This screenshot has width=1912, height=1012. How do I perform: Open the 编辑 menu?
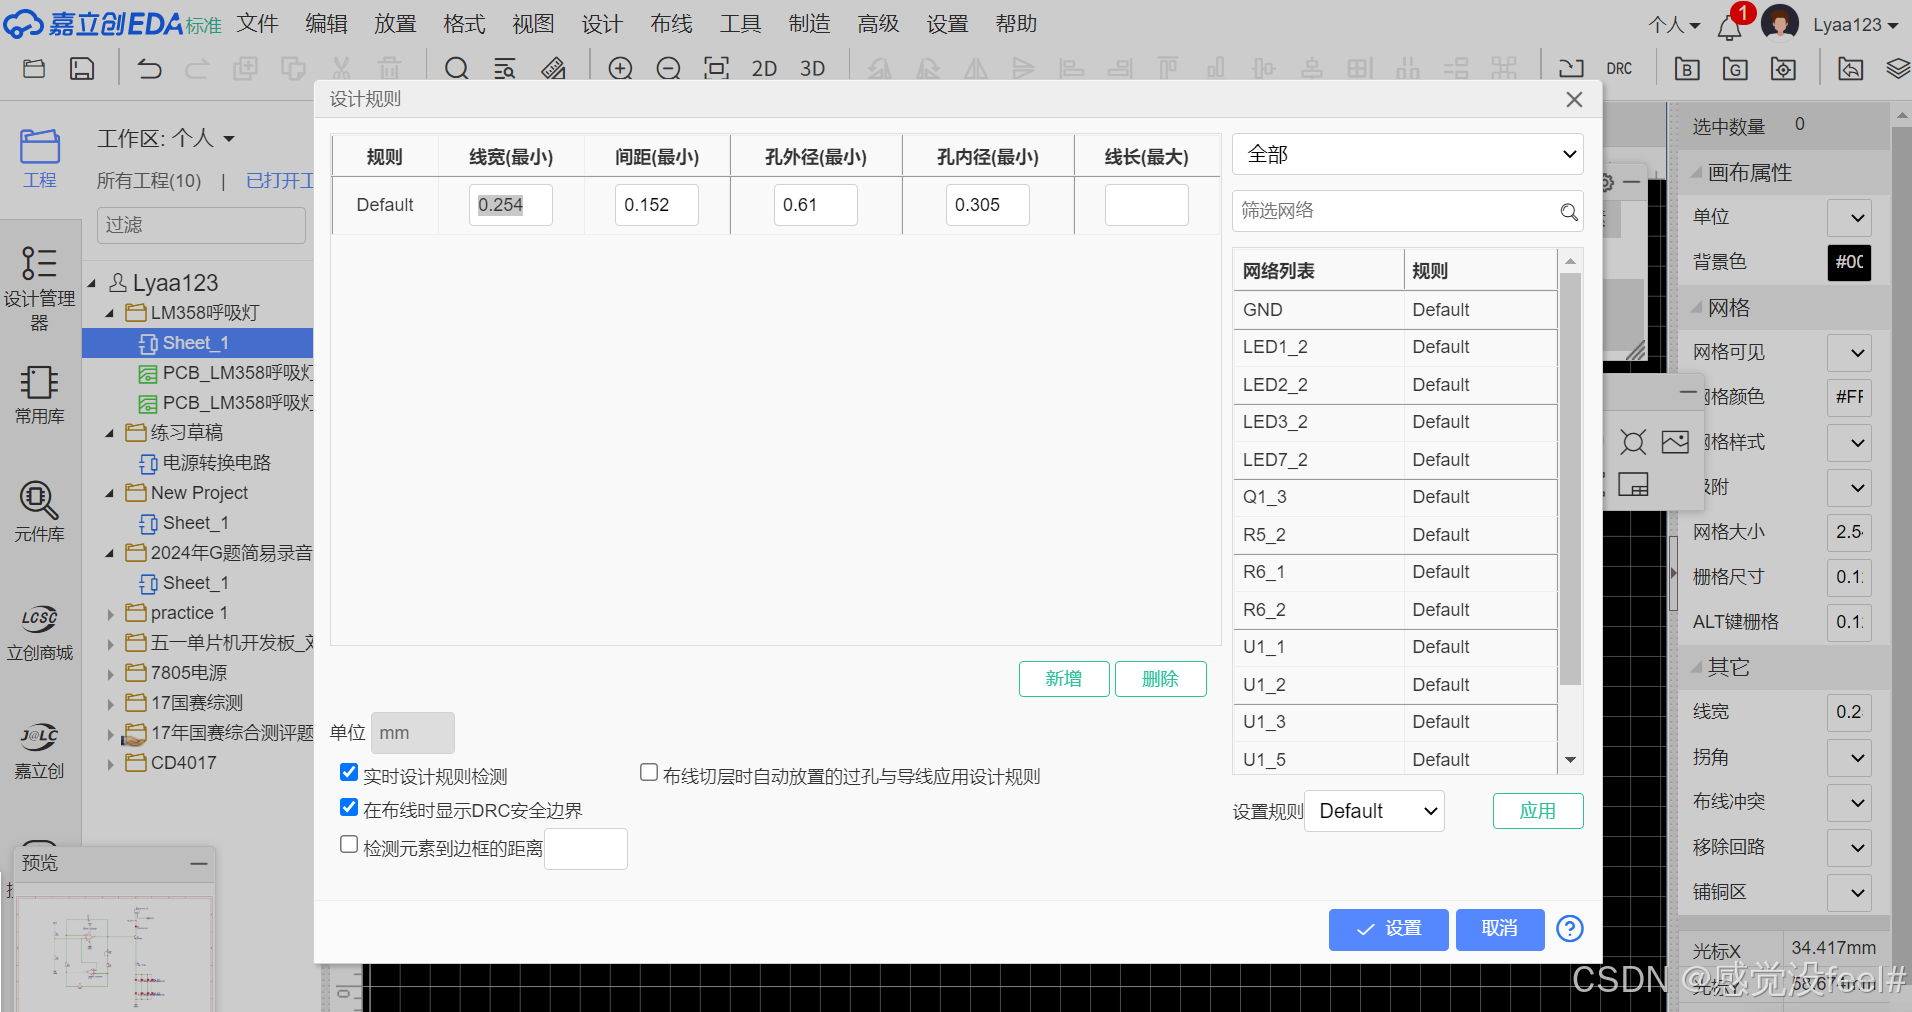(x=326, y=24)
